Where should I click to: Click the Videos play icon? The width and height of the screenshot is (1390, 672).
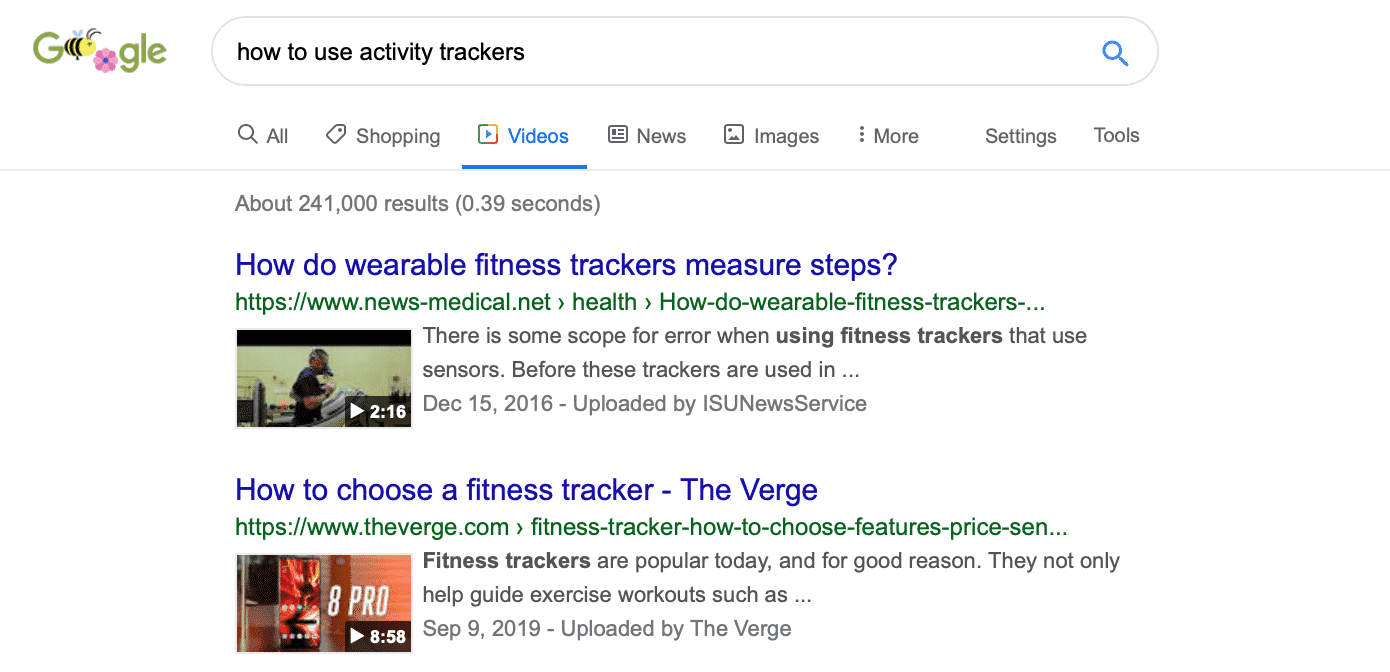coord(488,134)
